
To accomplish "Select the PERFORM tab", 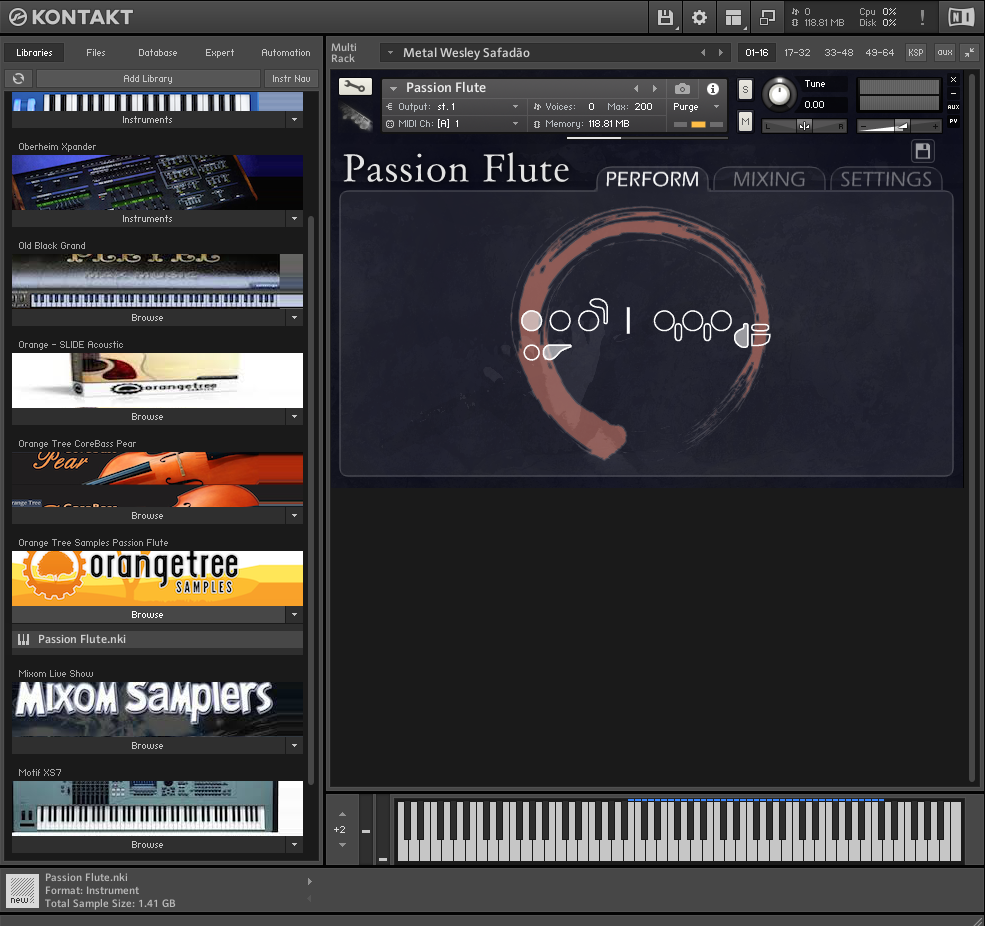I will click(652, 179).
